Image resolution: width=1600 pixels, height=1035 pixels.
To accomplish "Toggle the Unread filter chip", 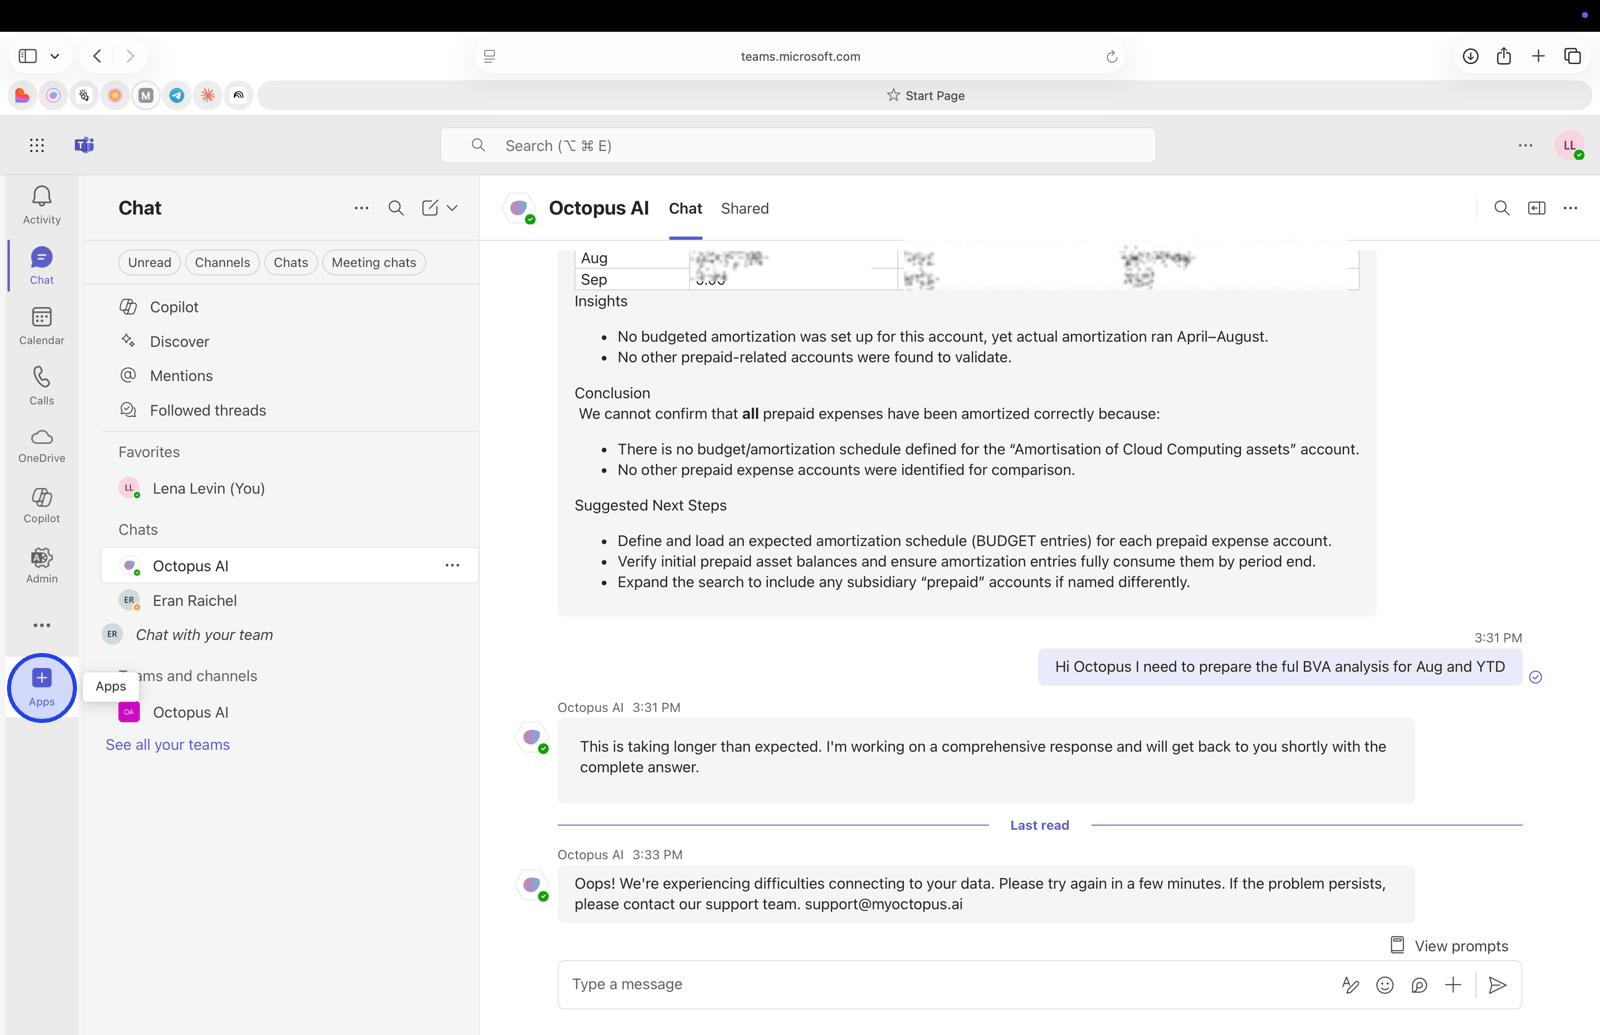I will point(149,262).
